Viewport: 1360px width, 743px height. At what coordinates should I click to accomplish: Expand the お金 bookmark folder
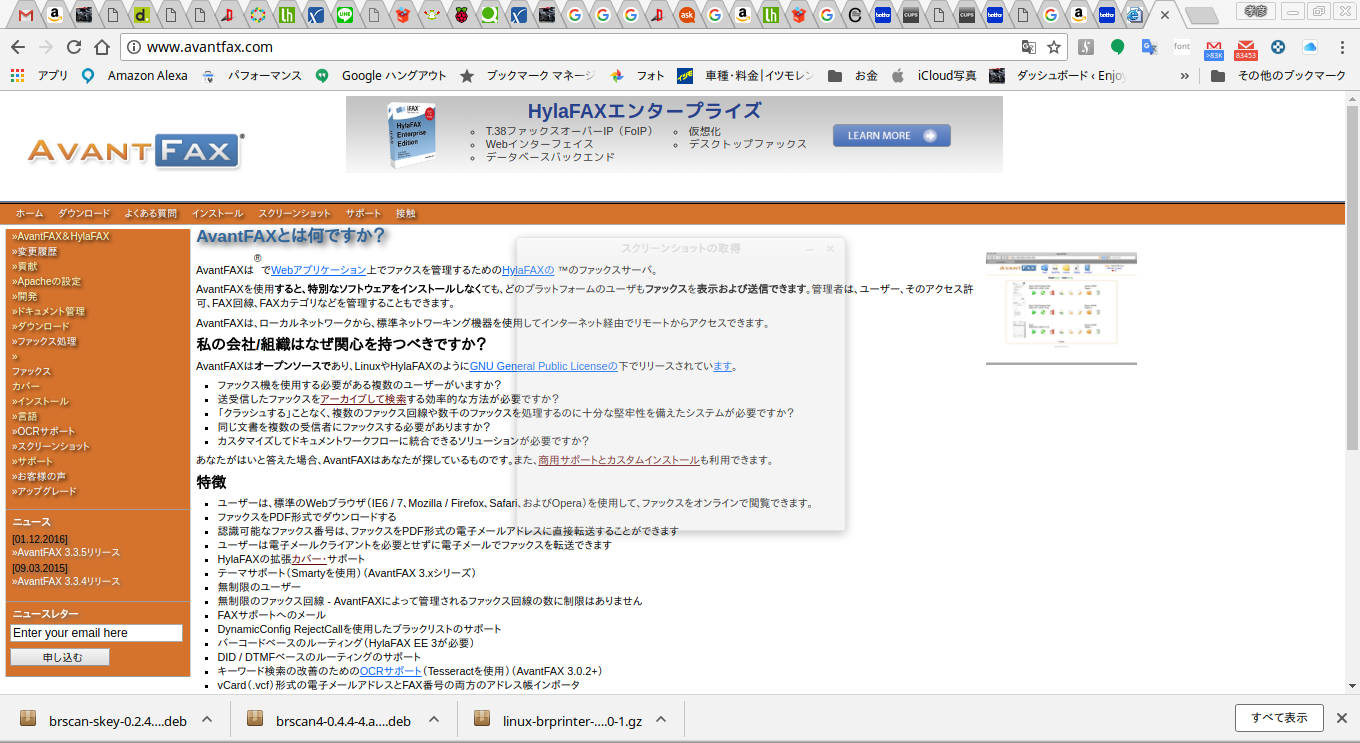pos(853,75)
